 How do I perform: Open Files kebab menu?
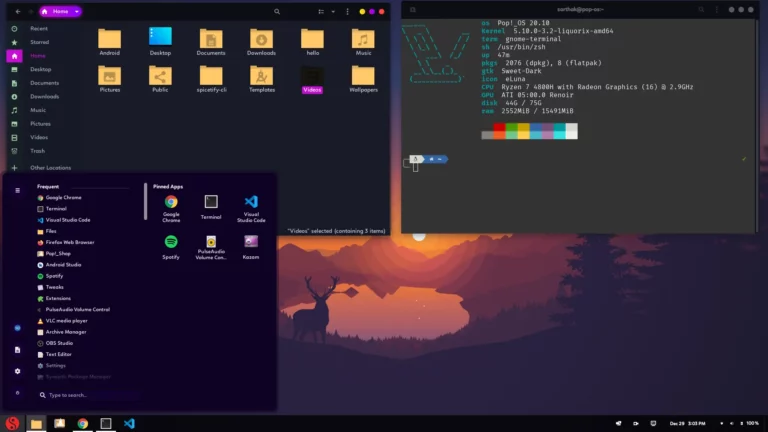[347, 11]
